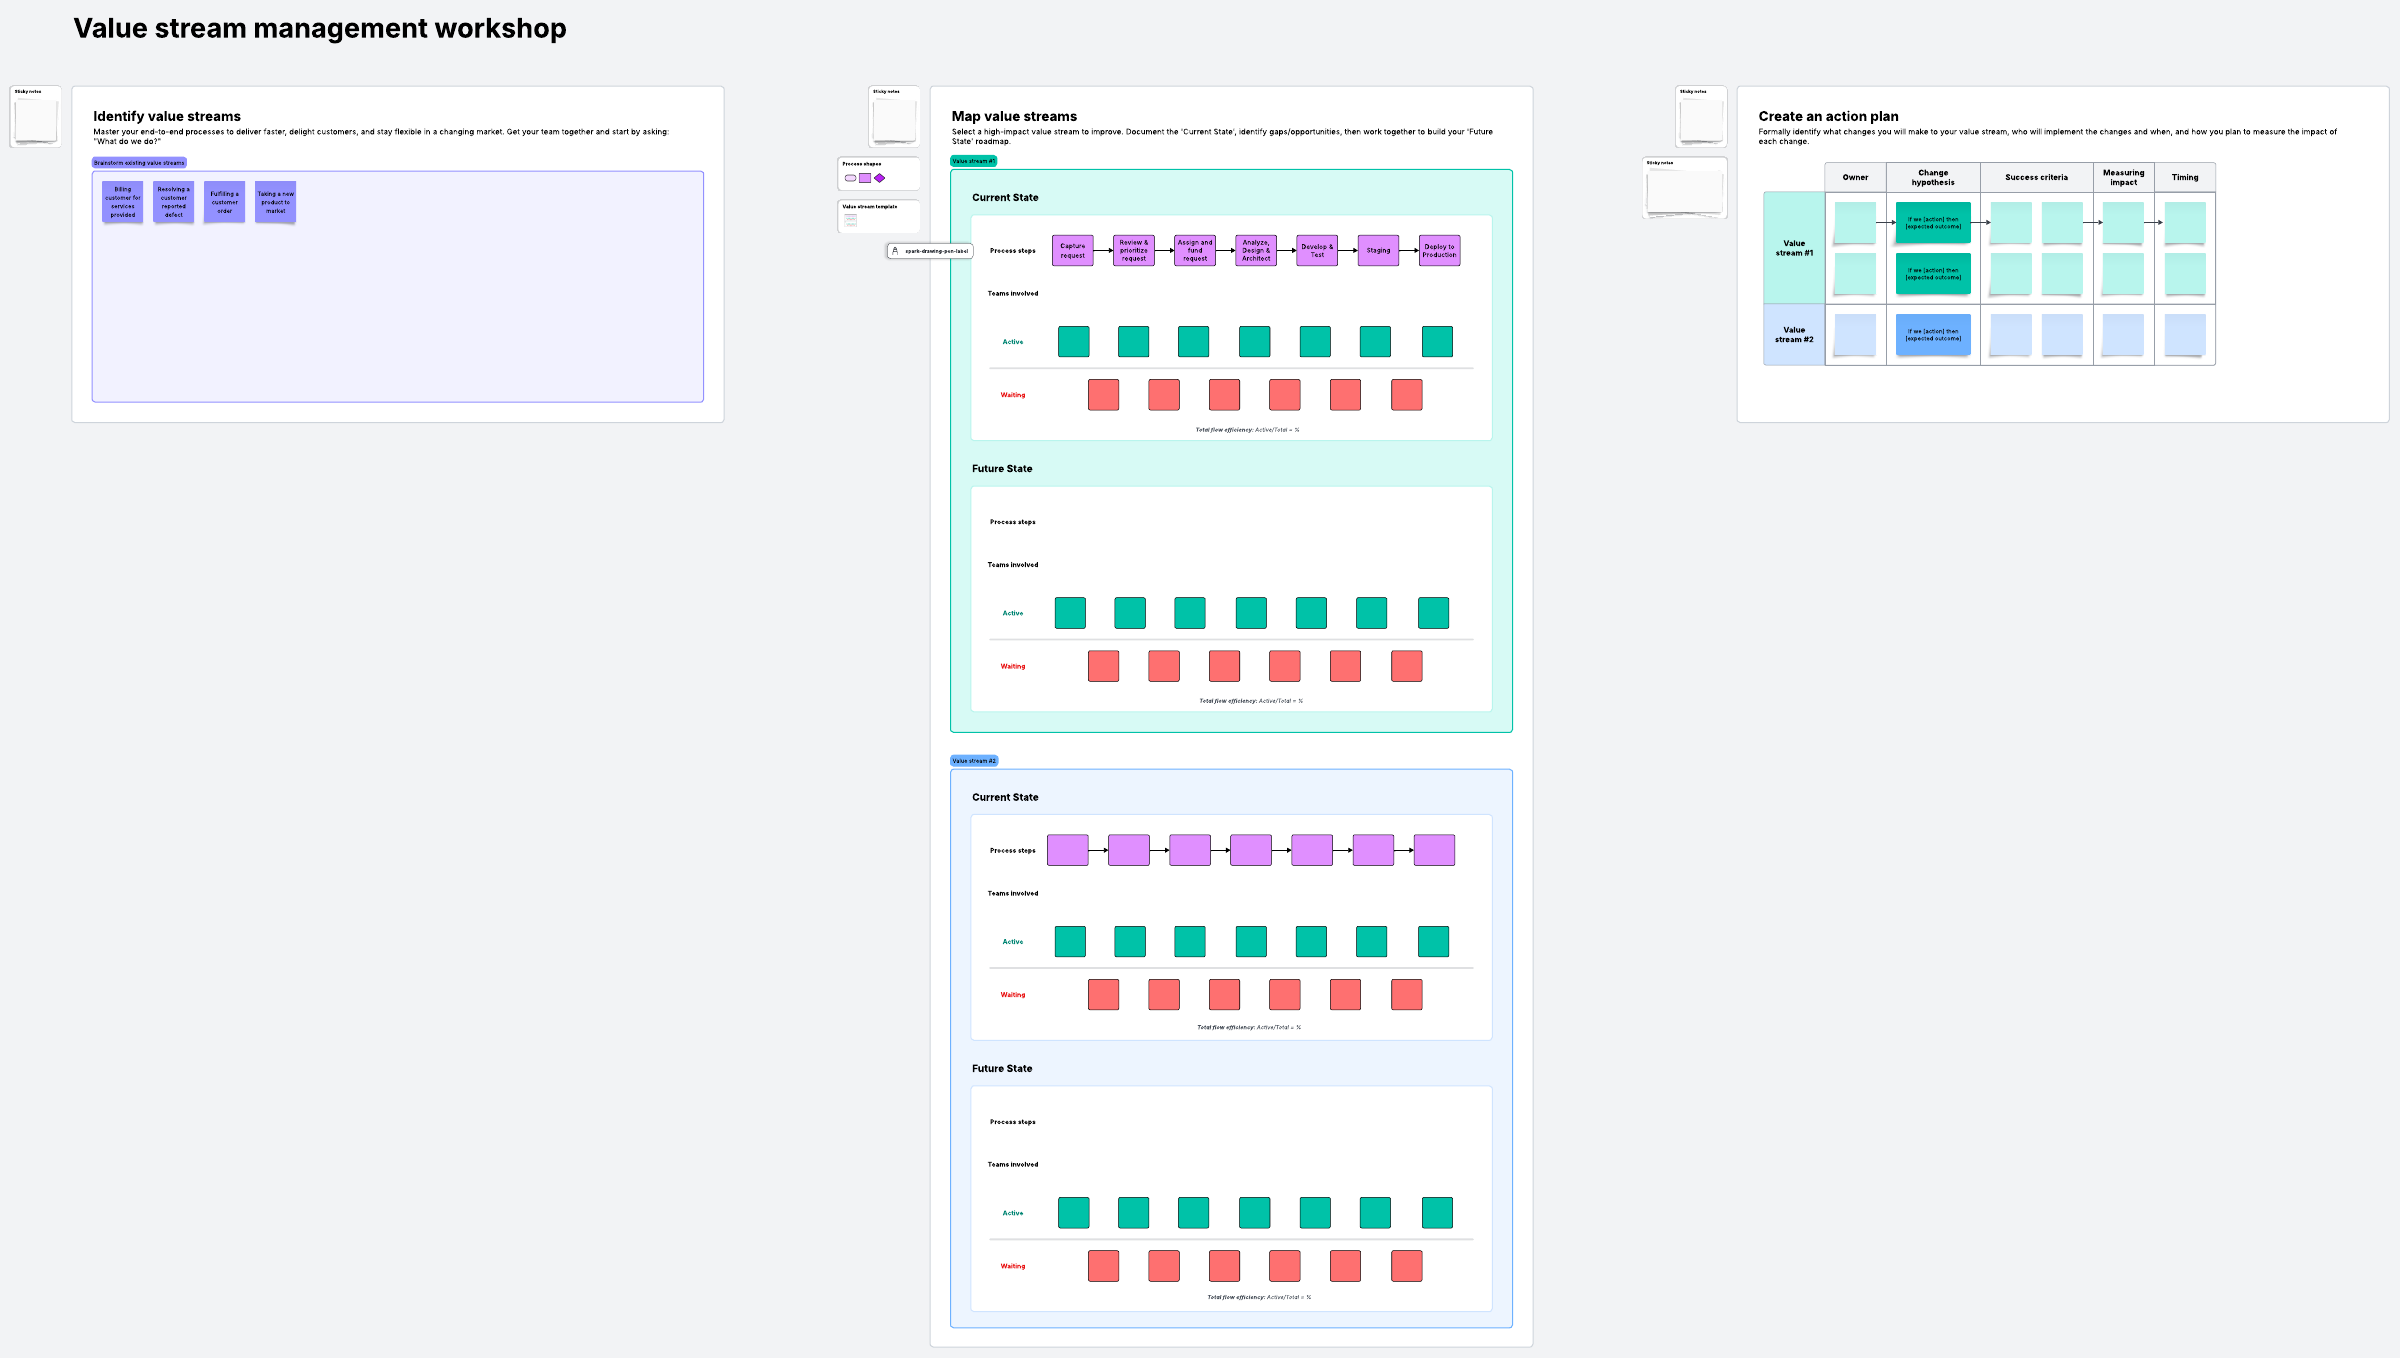Viewport: 2400px width, 1358px height.
Task: Select the purple square process shape
Action: click(x=865, y=178)
